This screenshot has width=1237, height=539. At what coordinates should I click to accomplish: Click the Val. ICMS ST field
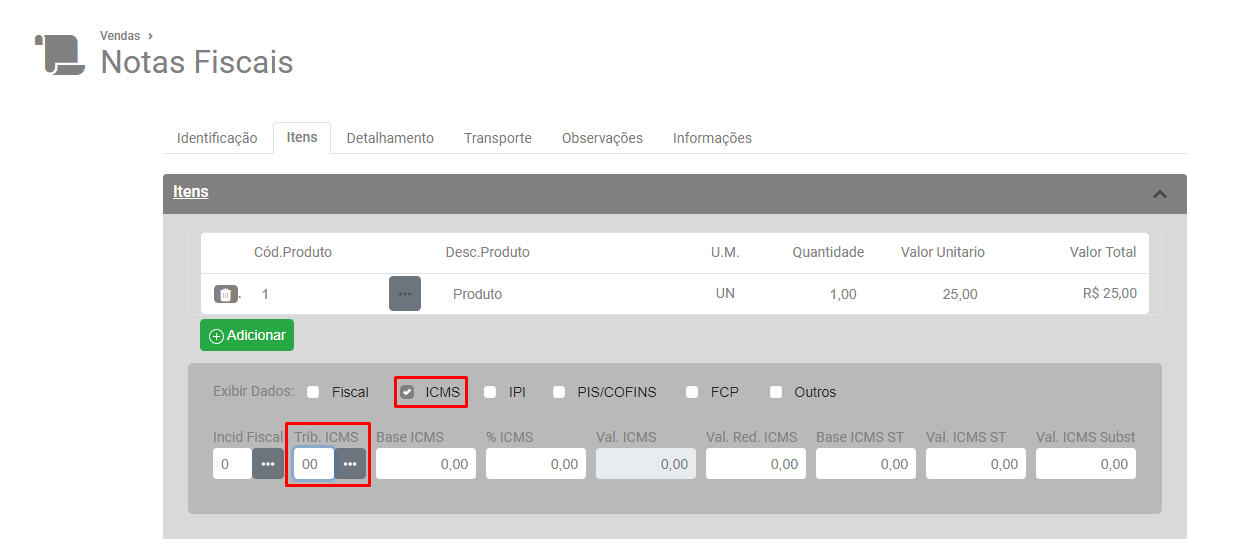point(976,464)
